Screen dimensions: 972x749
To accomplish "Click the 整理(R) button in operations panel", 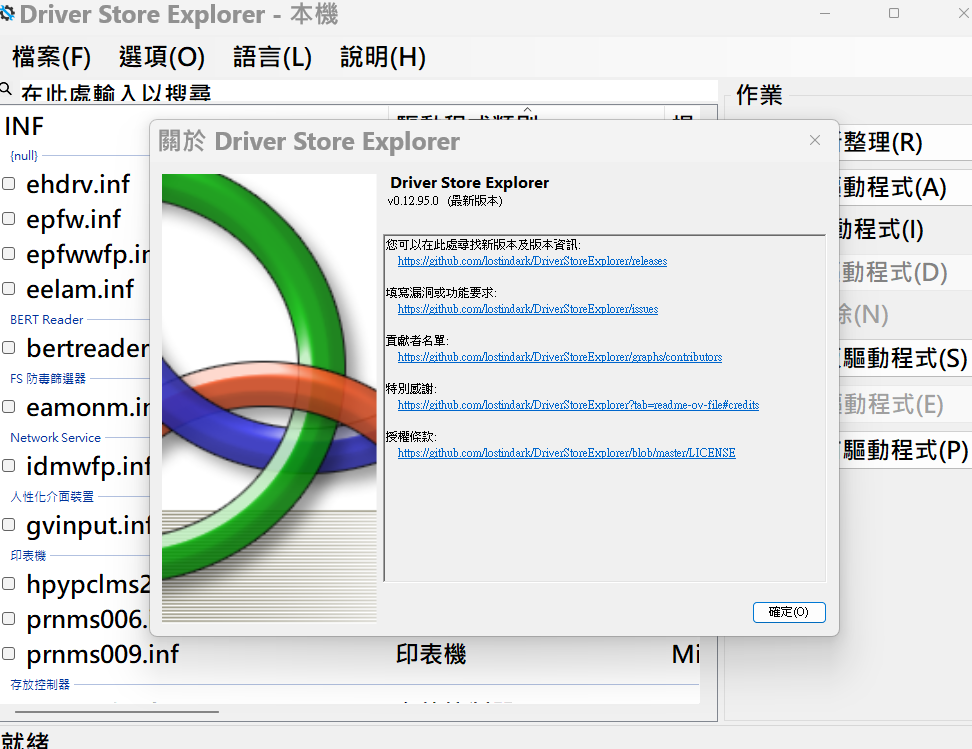I will (x=905, y=143).
